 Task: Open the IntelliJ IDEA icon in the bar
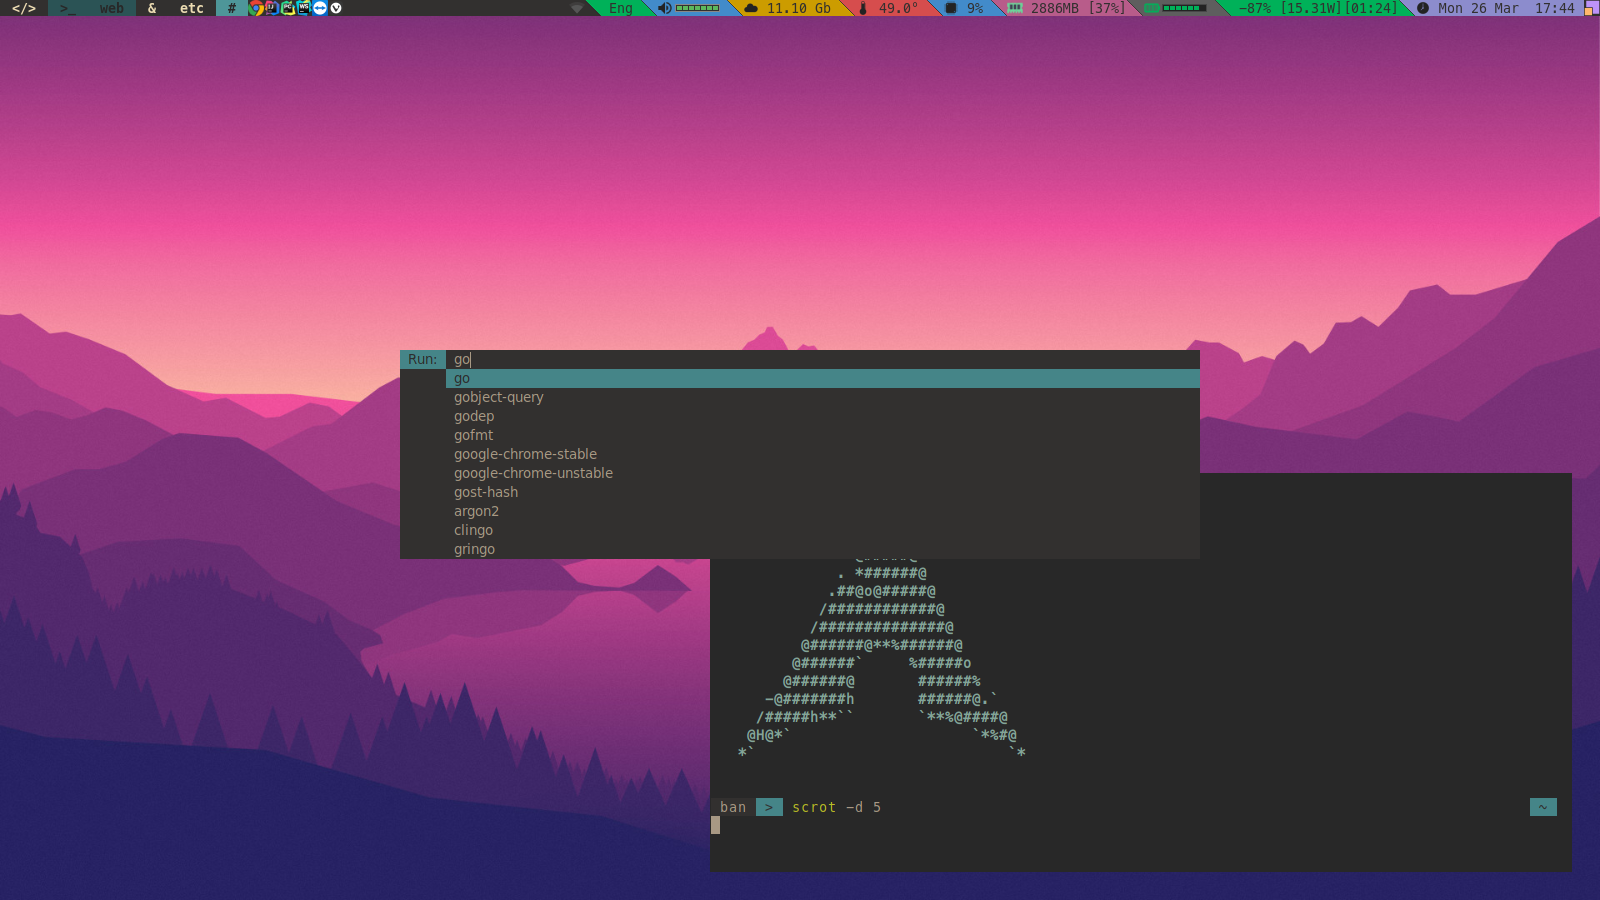[x=272, y=8]
